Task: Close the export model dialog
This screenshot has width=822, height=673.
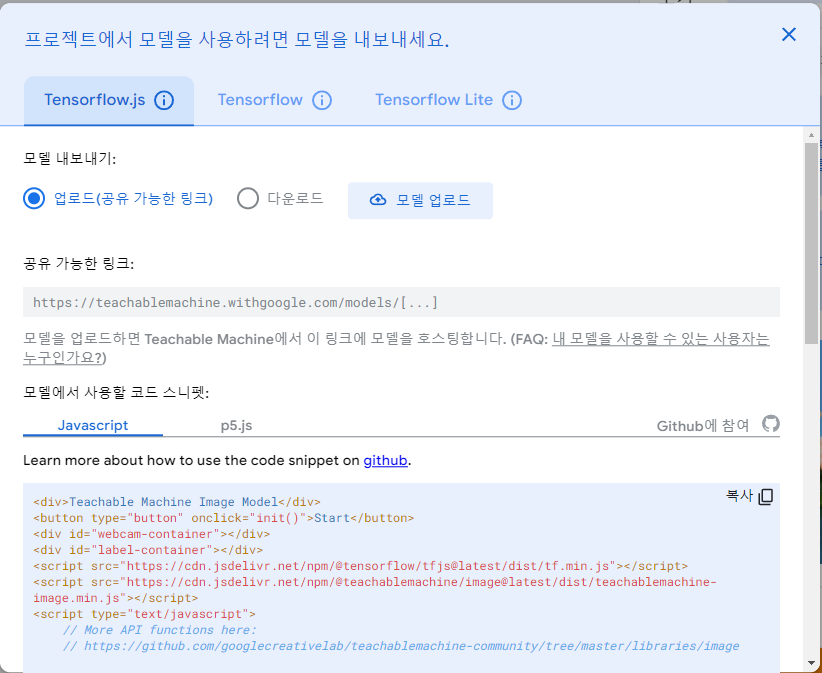Action: [788, 35]
